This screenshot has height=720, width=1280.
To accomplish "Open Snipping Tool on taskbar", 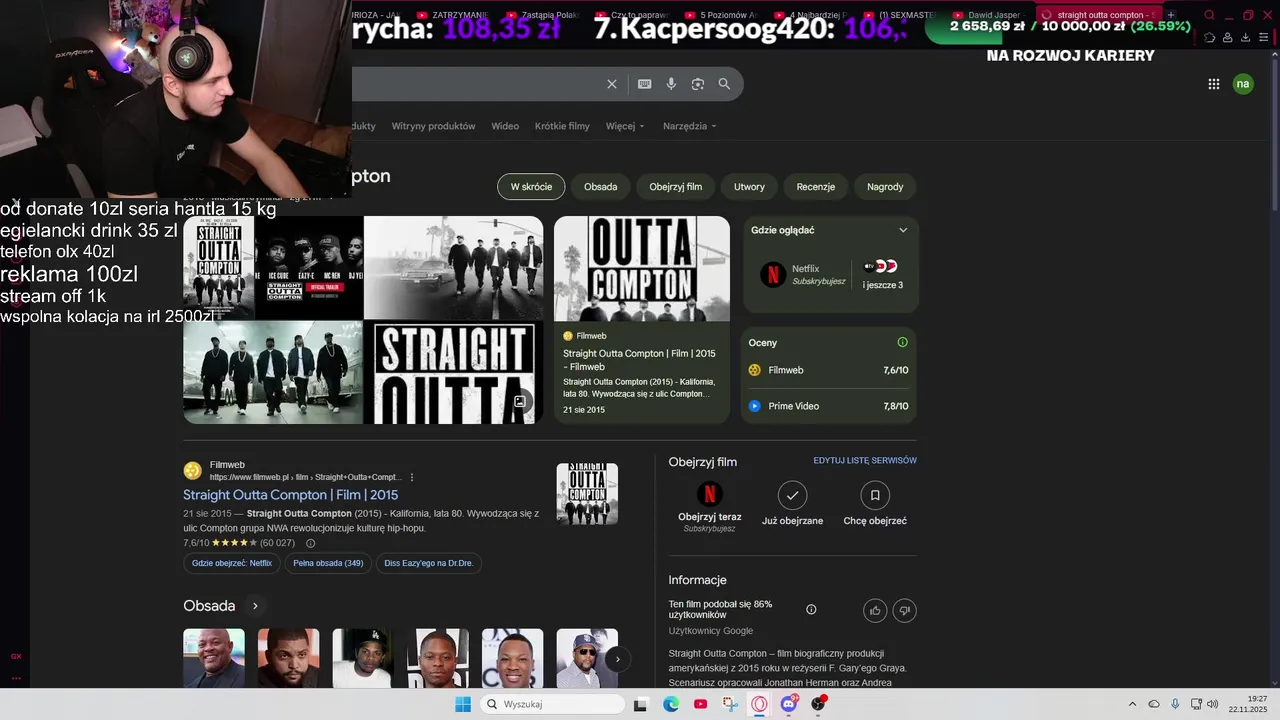I will coord(731,704).
